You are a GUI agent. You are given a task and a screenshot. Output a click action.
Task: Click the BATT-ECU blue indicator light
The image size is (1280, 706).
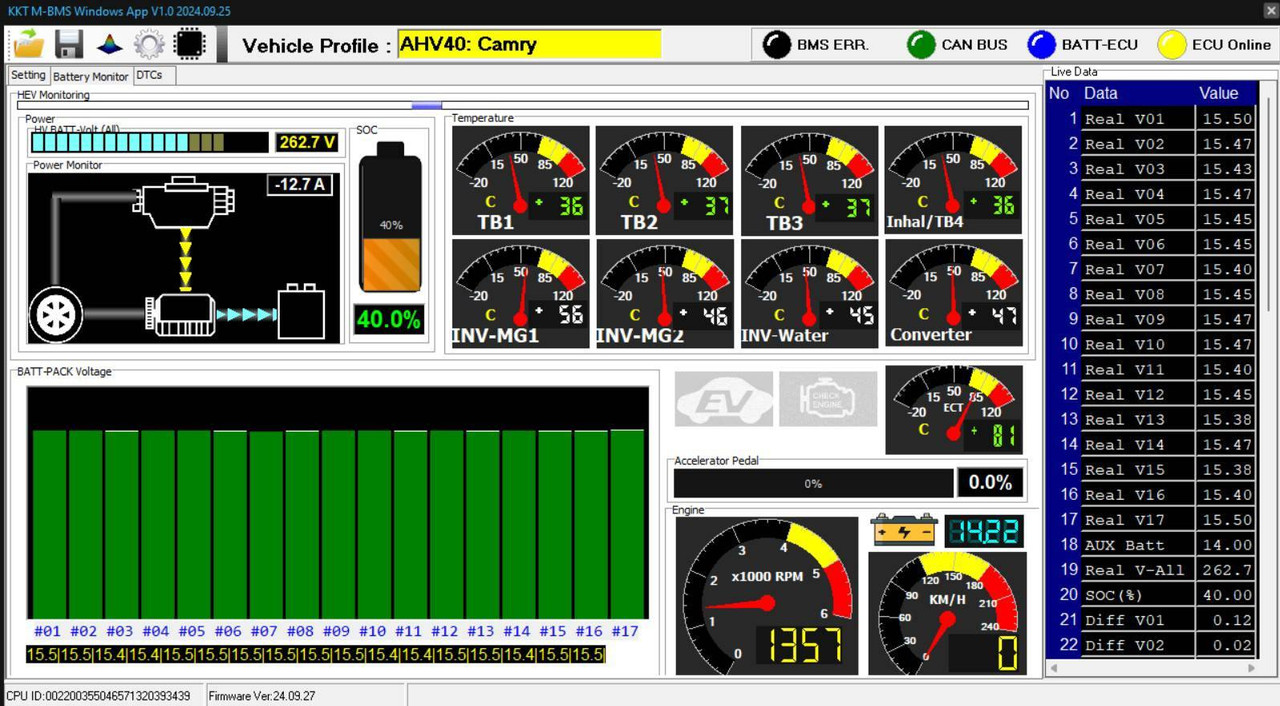[1042, 45]
